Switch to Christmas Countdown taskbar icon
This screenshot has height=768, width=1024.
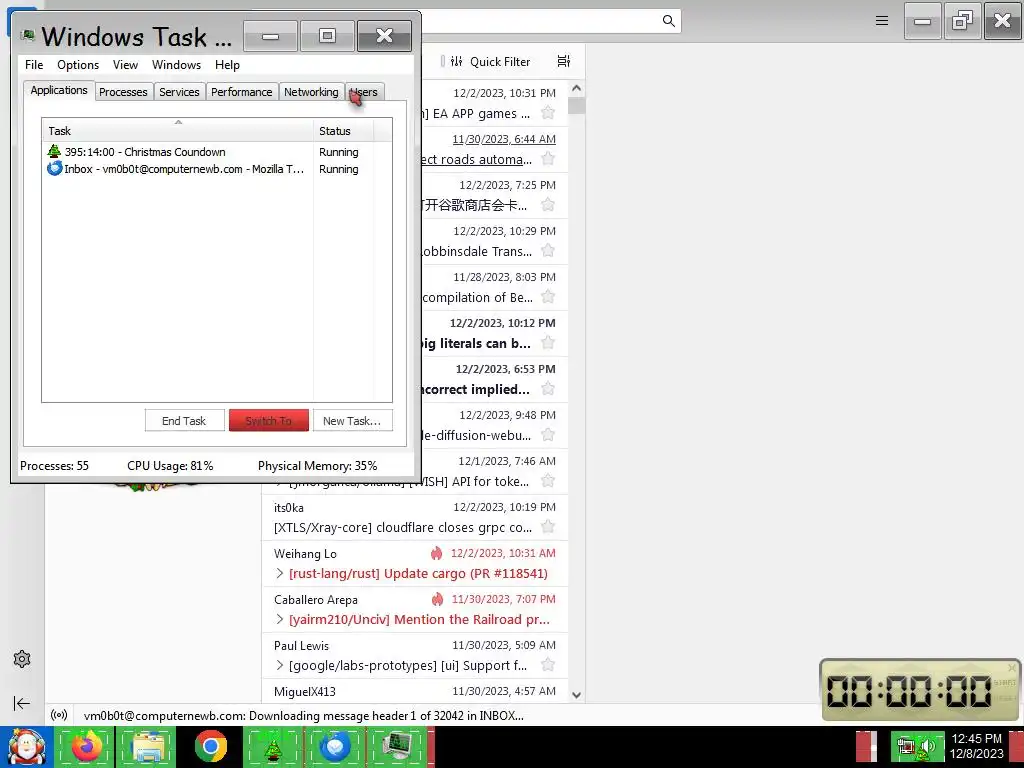coord(273,746)
